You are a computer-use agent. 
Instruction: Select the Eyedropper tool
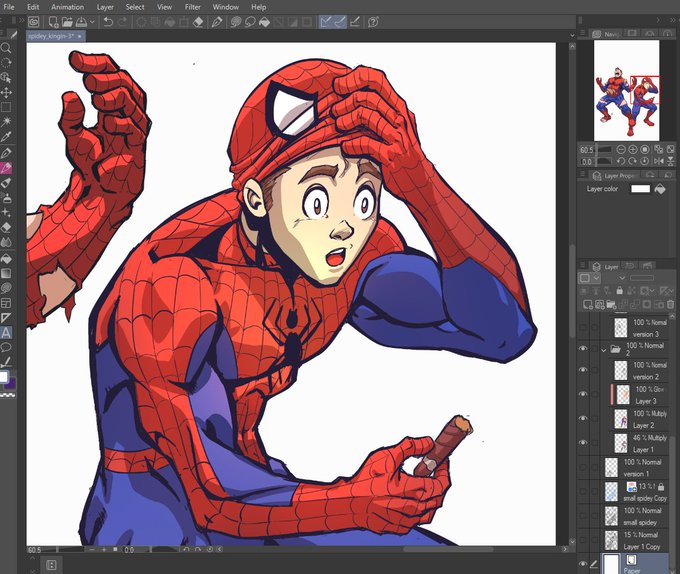pos(6,137)
